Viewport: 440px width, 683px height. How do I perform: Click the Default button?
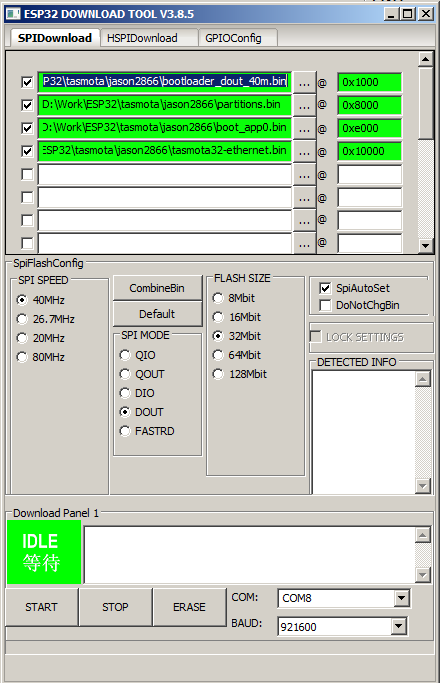tap(157, 314)
